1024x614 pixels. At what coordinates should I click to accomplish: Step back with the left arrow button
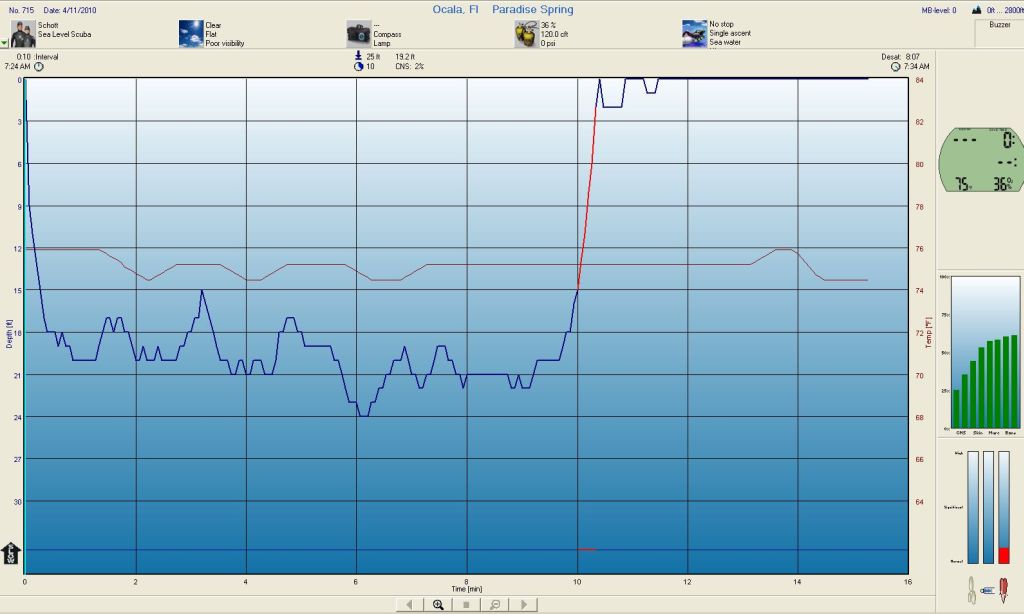tap(409, 605)
